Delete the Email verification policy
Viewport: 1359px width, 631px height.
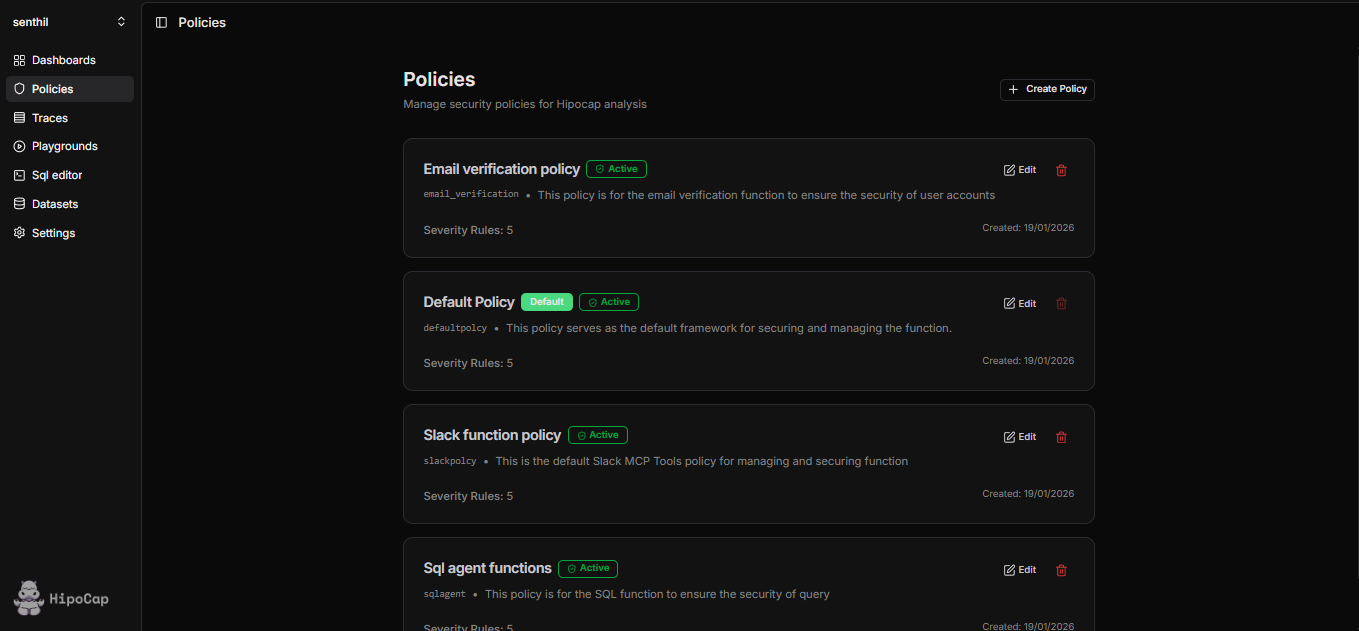(1062, 170)
